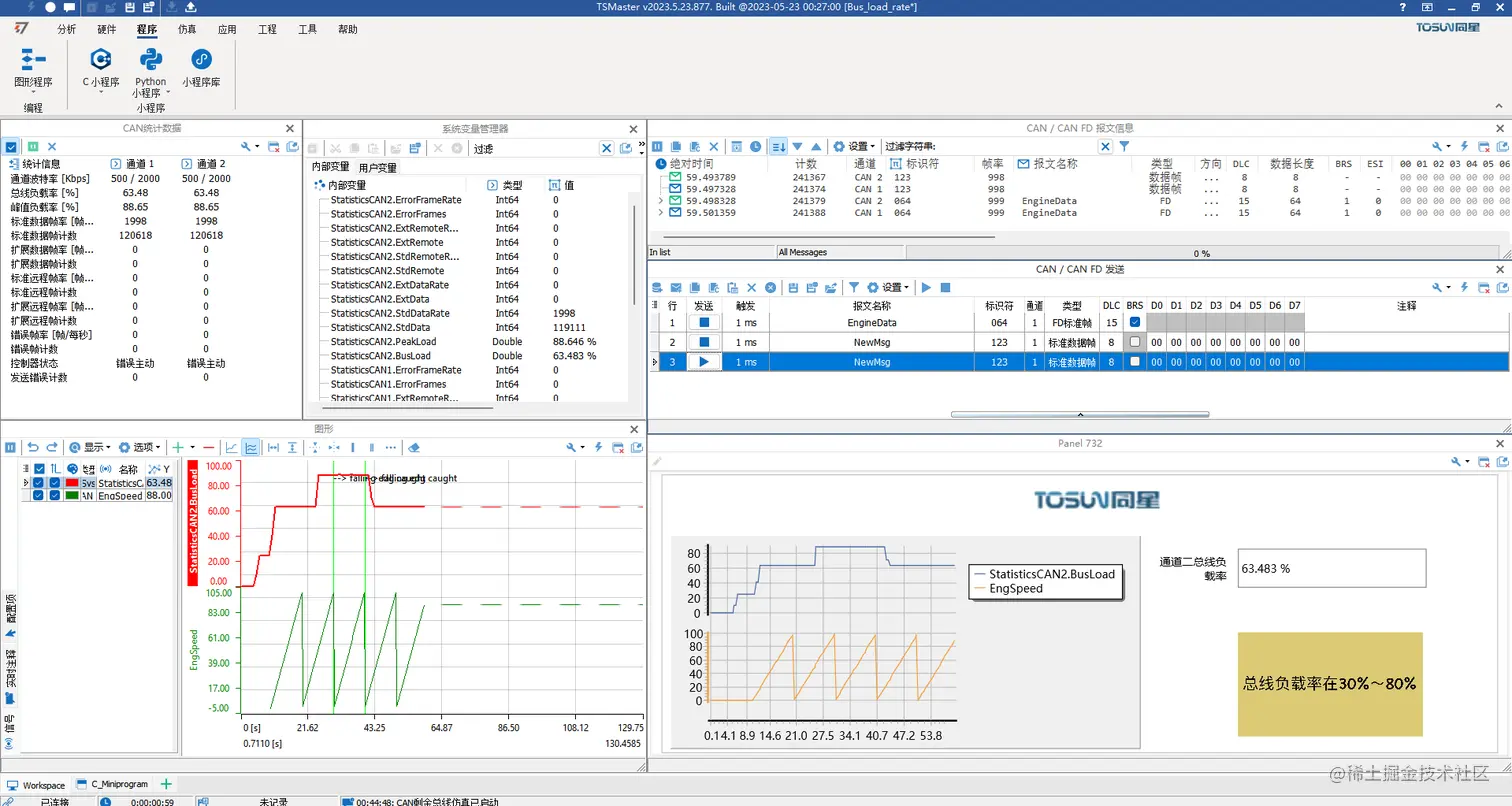Click the eraser clear icon in 图形 toolbar

(x=414, y=447)
